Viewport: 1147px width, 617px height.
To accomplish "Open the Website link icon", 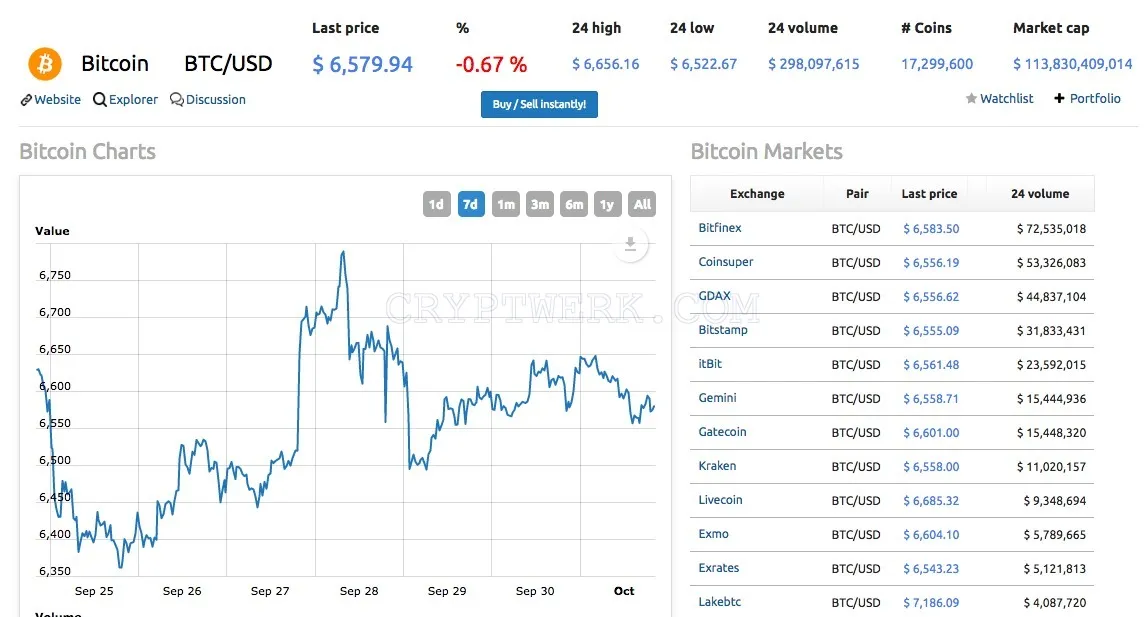I will point(26,100).
